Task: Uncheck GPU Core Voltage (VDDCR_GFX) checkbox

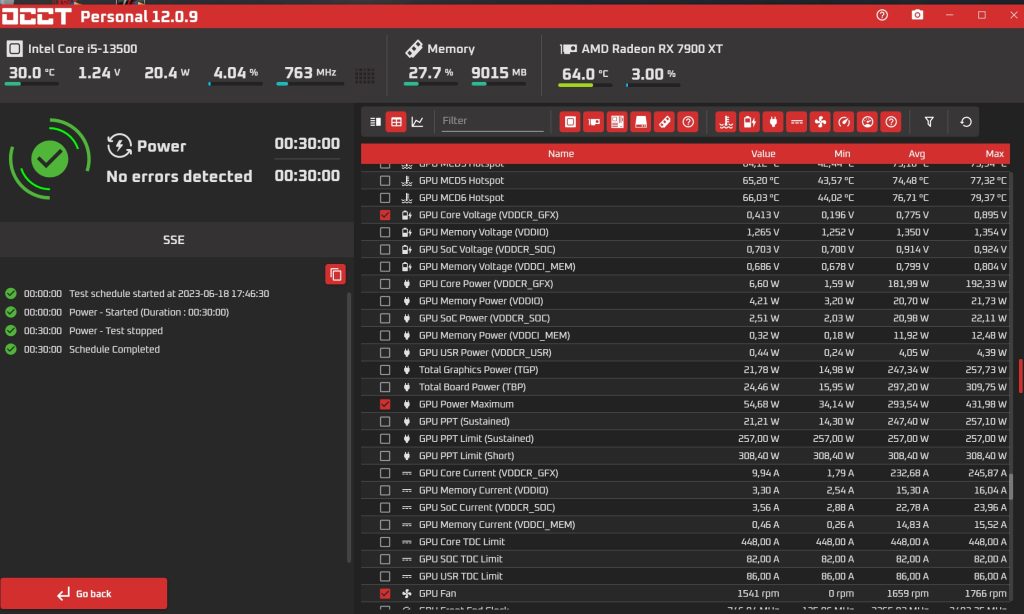Action: tap(385, 215)
